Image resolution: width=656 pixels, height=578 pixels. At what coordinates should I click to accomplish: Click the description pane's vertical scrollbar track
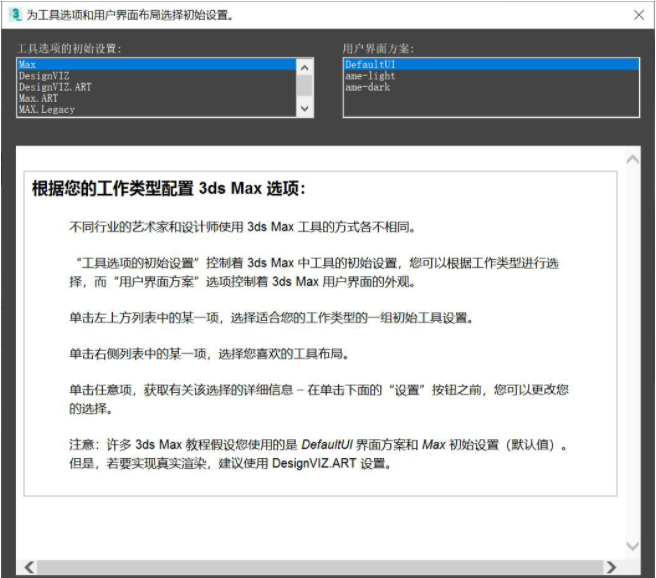tap(631, 350)
